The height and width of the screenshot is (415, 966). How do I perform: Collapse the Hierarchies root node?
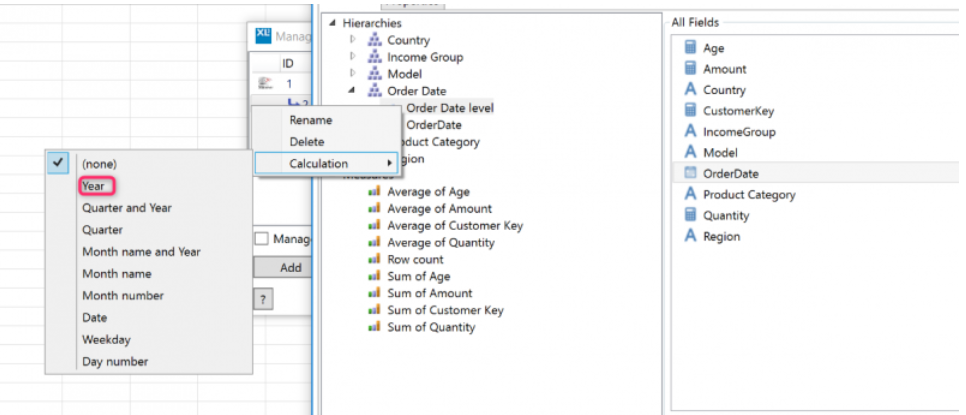pyautogui.click(x=331, y=22)
